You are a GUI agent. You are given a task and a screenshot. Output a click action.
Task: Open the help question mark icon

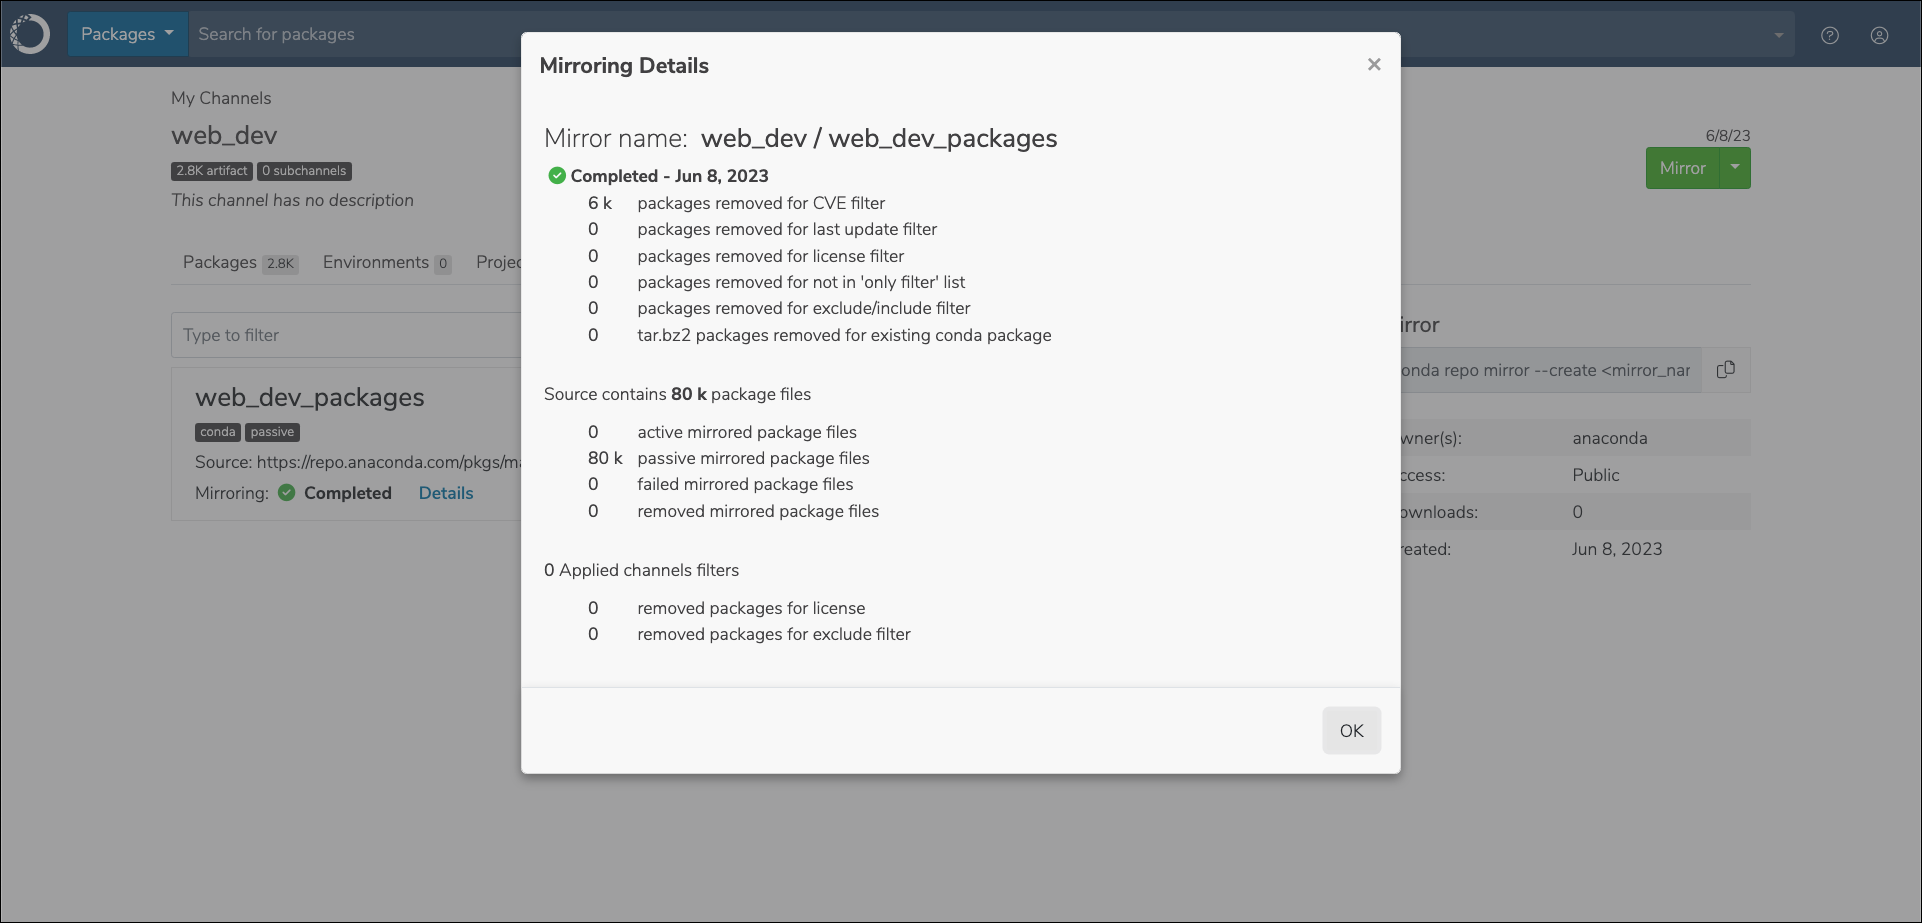(x=1830, y=35)
